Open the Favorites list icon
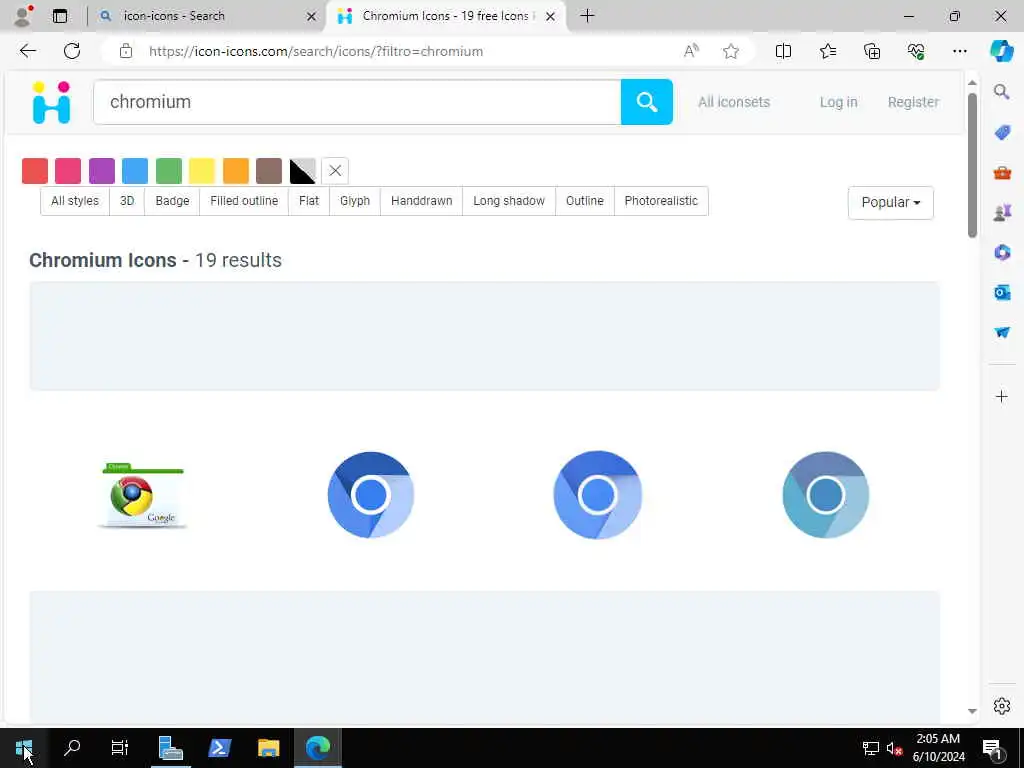Viewport: 1024px width, 768px height. (x=827, y=51)
